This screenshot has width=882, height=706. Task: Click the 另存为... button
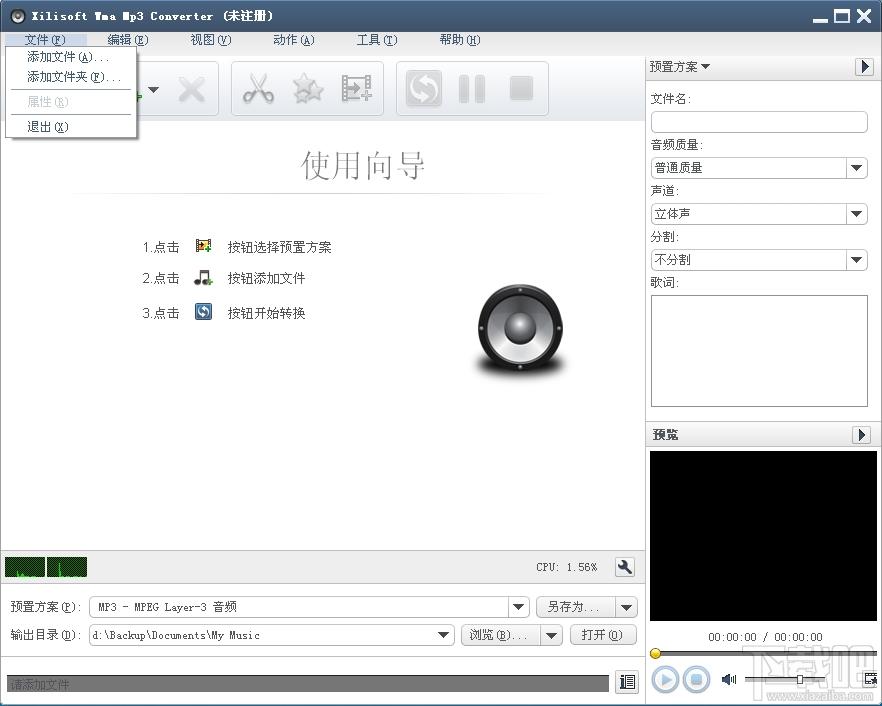pos(575,607)
